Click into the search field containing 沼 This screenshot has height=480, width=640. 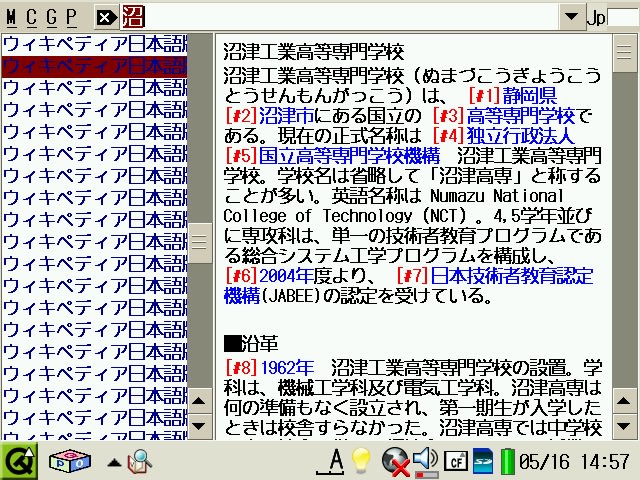[339, 17]
